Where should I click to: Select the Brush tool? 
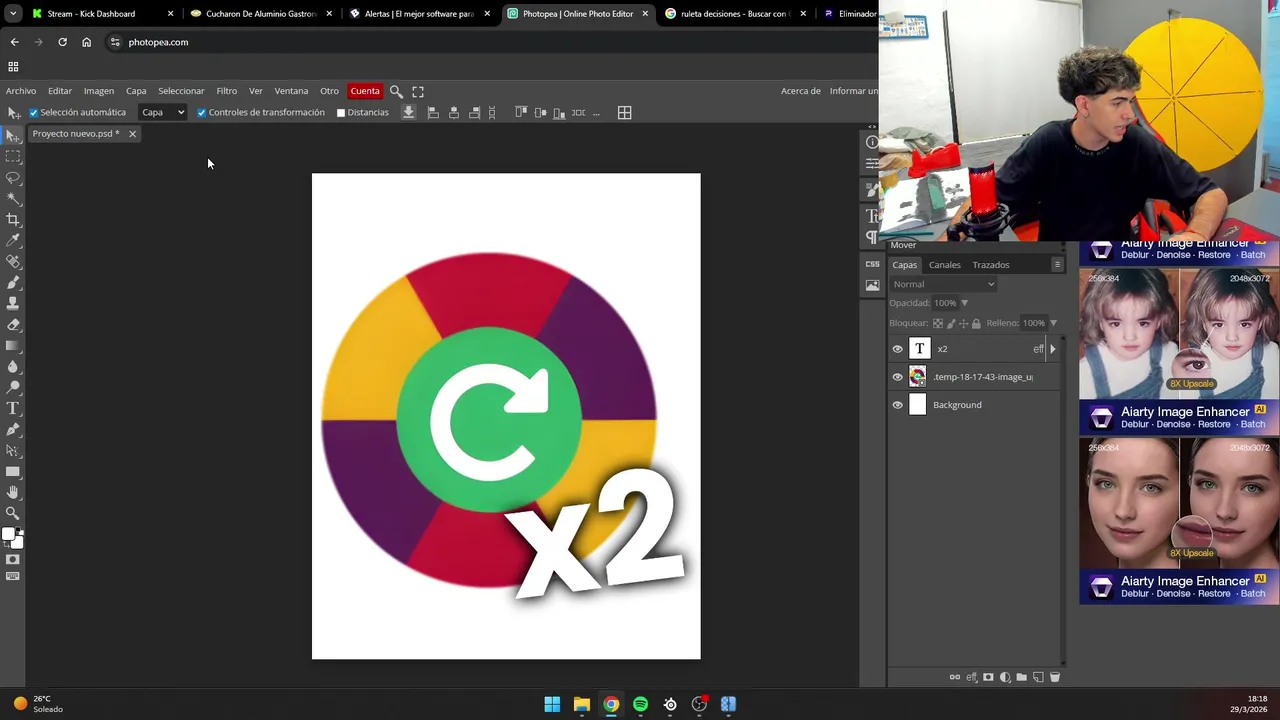point(13,282)
